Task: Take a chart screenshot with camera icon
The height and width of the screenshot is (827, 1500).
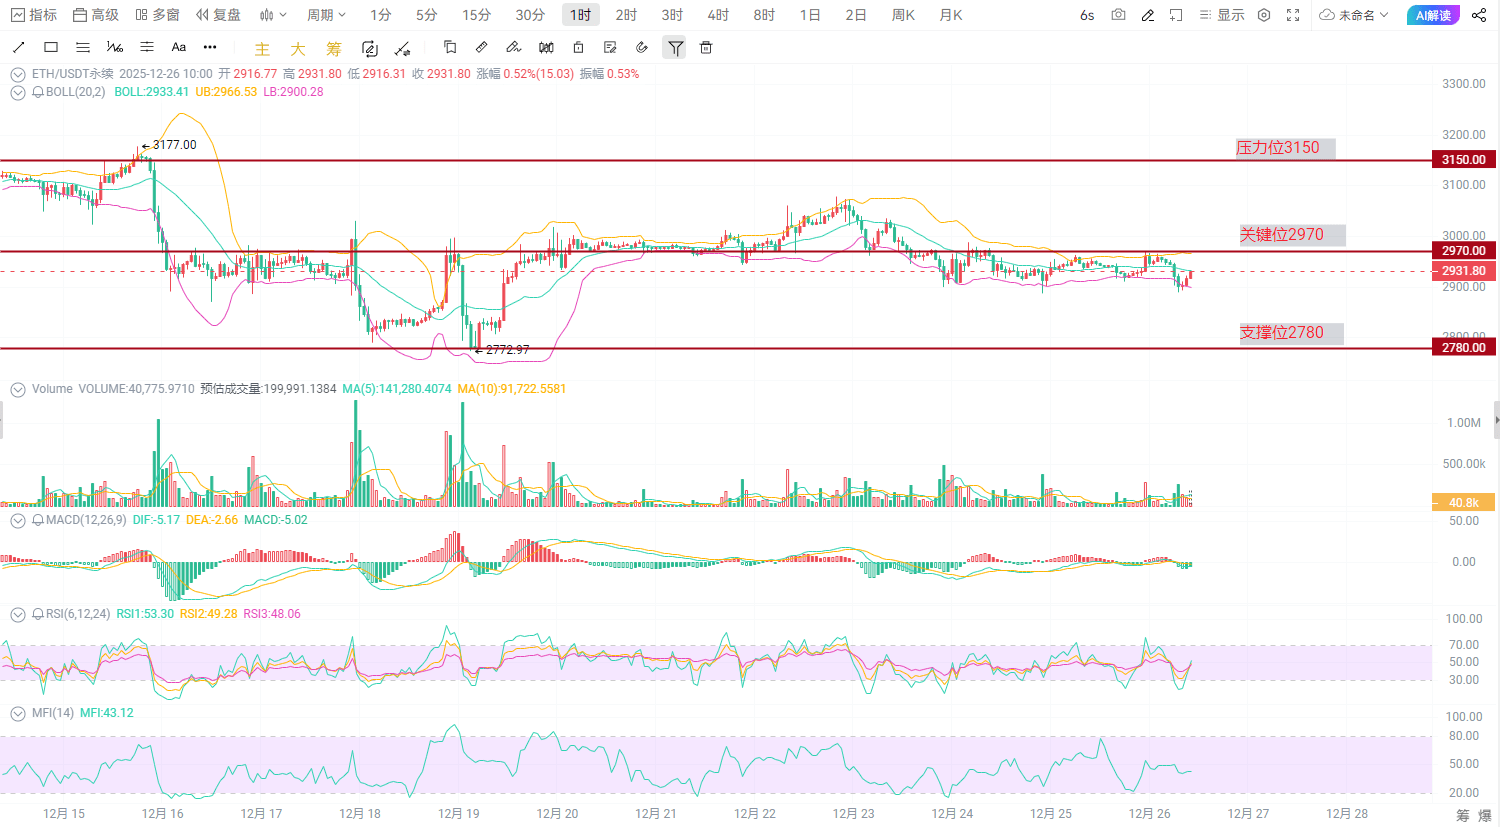Action: point(1118,15)
